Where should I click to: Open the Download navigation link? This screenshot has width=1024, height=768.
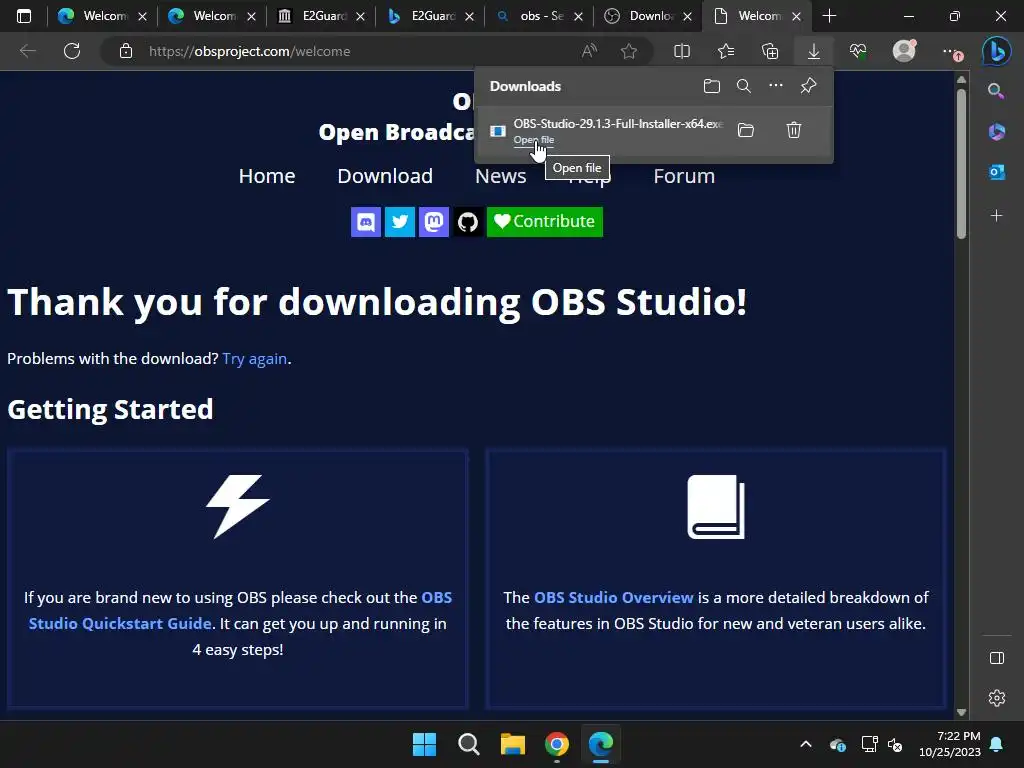pos(385,176)
